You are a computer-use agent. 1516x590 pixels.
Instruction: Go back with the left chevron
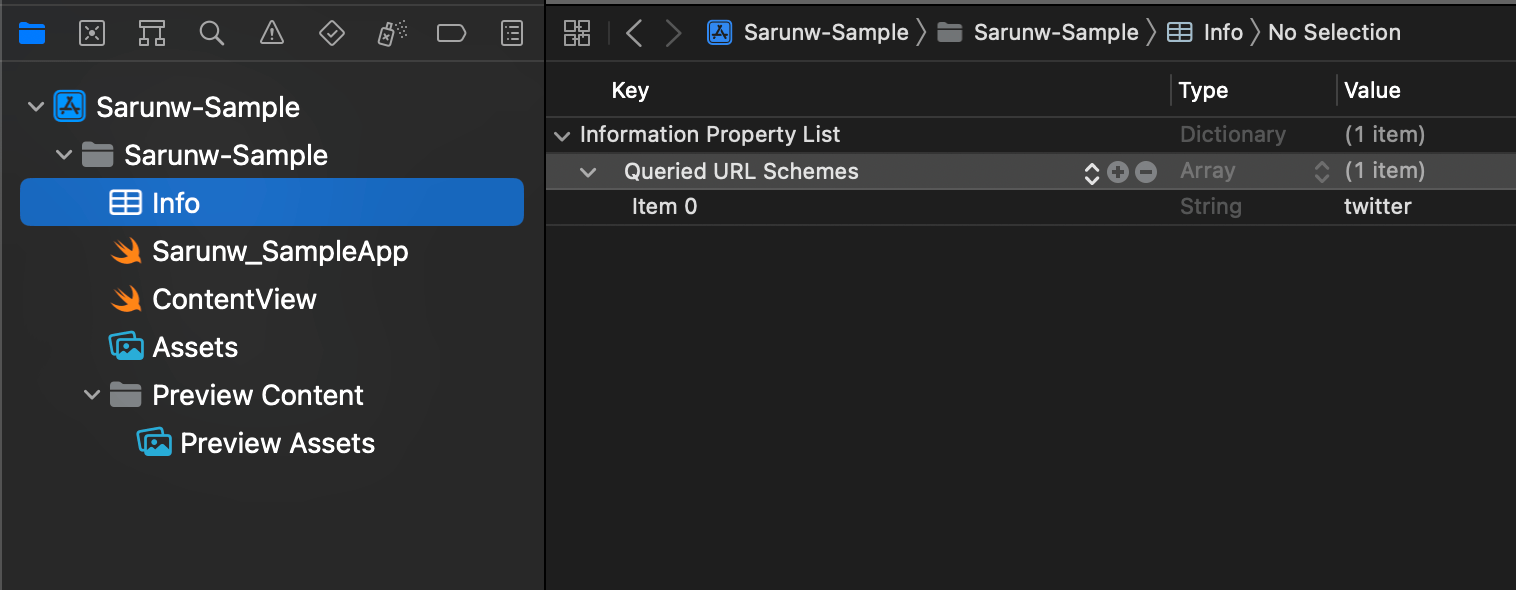pos(633,33)
